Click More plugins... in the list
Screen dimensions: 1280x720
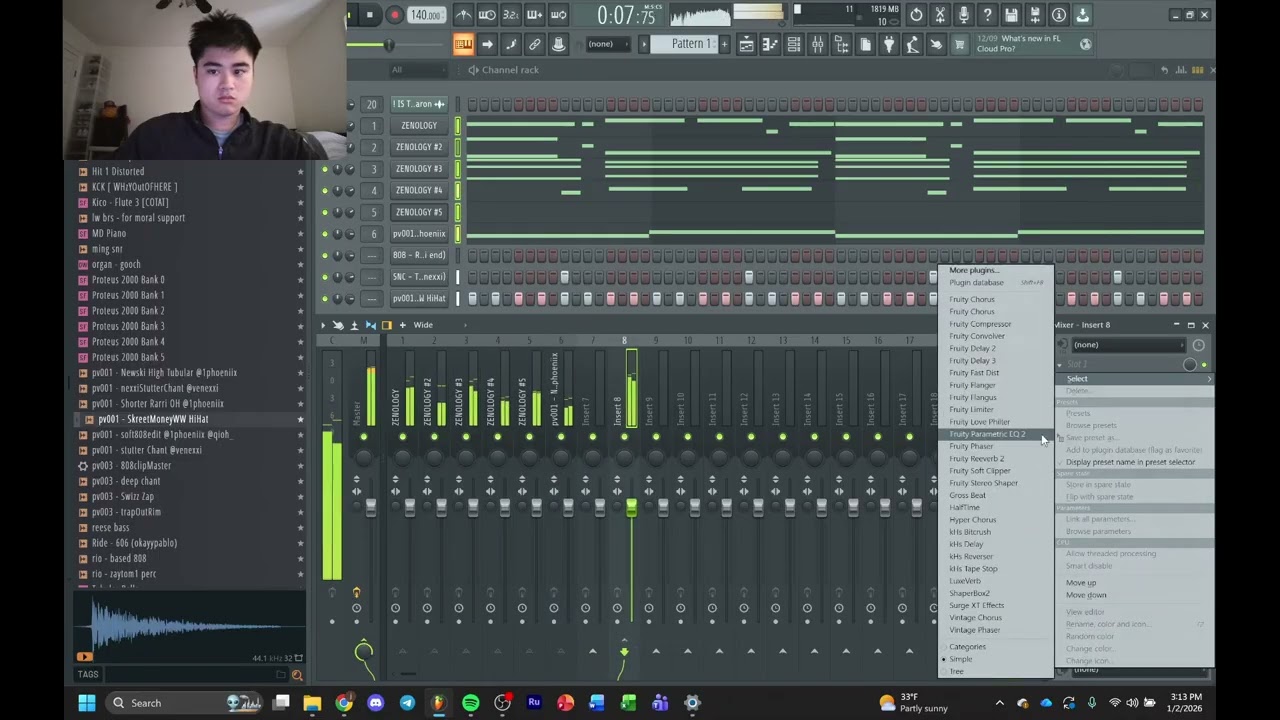pyautogui.click(x=996, y=270)
